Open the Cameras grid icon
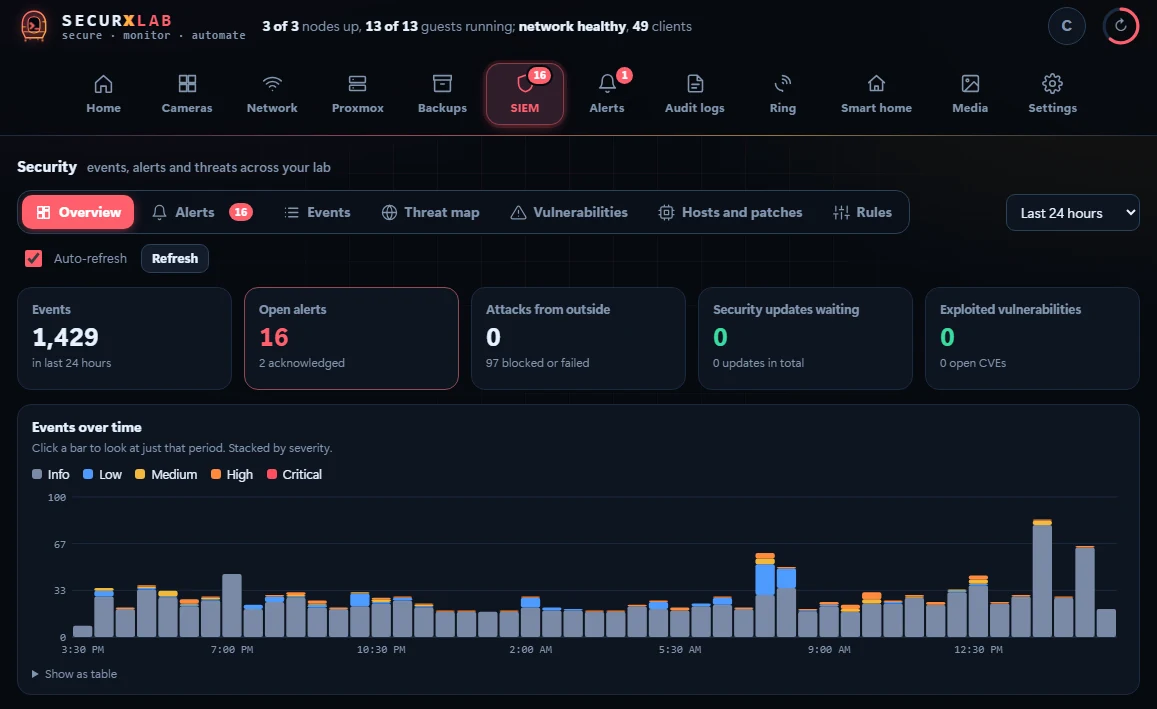This screenshot has width=1157, height=709. (187, 83)
